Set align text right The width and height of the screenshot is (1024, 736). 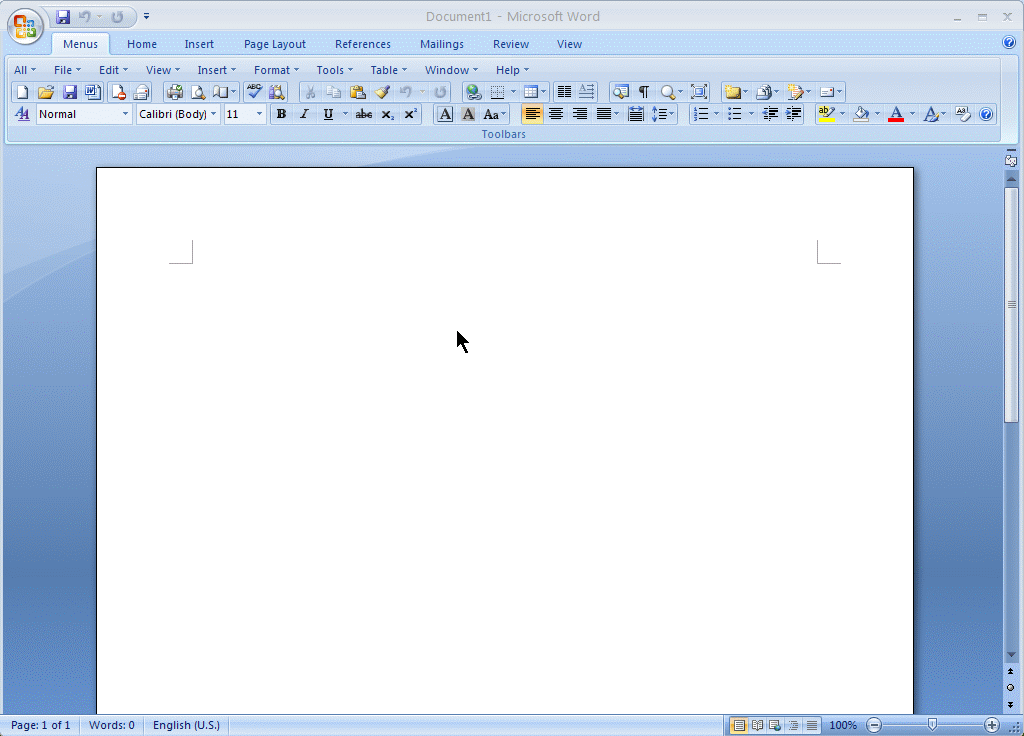click(579, 114)
